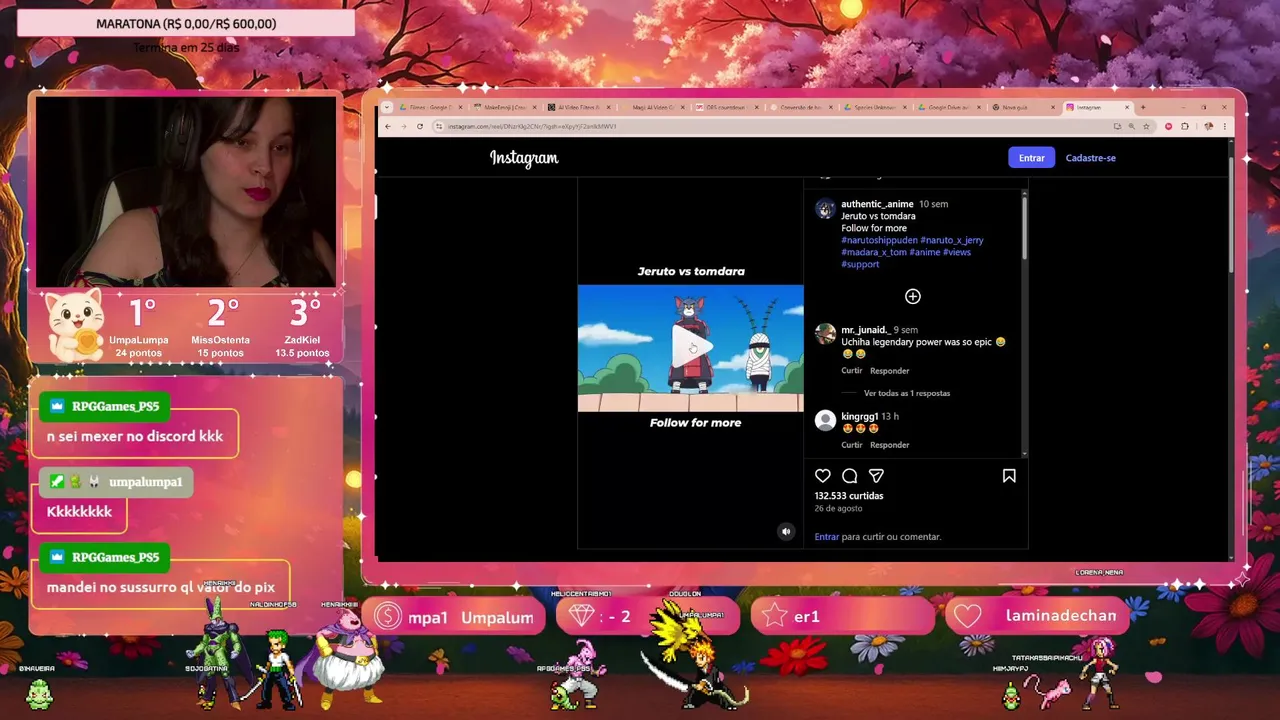Open mr._junaid._ commenter avatar
The image size is (1280, 720).
[x=825, y=335]
